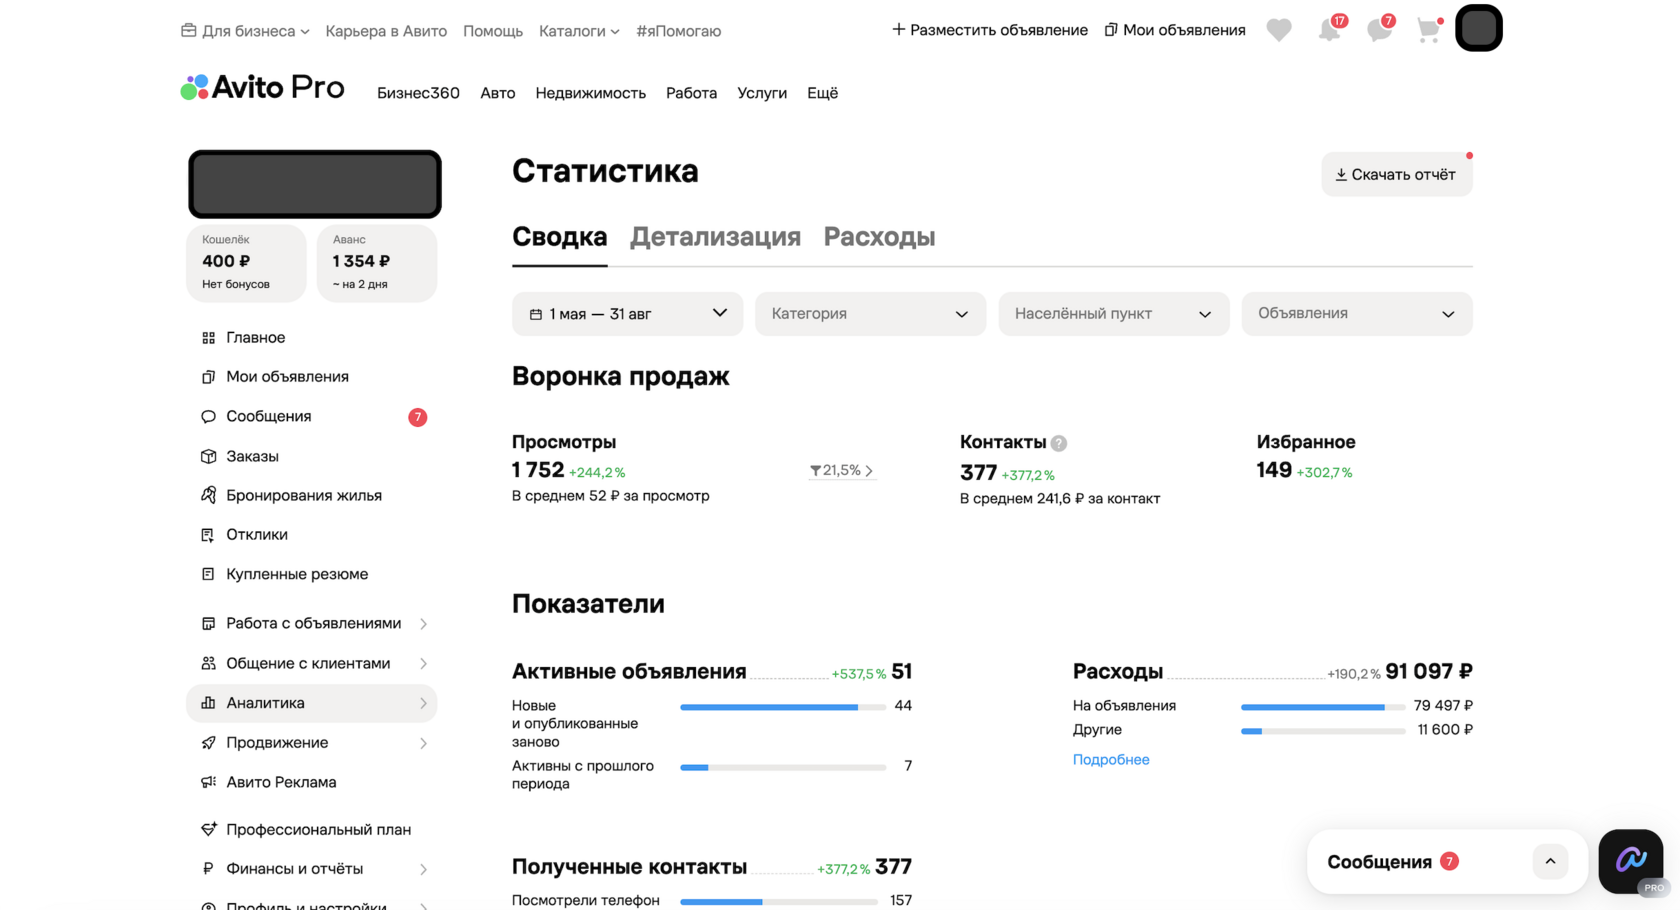This screenshot has width=1680, height=910.
Task: Expand Работа с объявлениями menu
Action: pyautogui.click(x=312, y=623)
